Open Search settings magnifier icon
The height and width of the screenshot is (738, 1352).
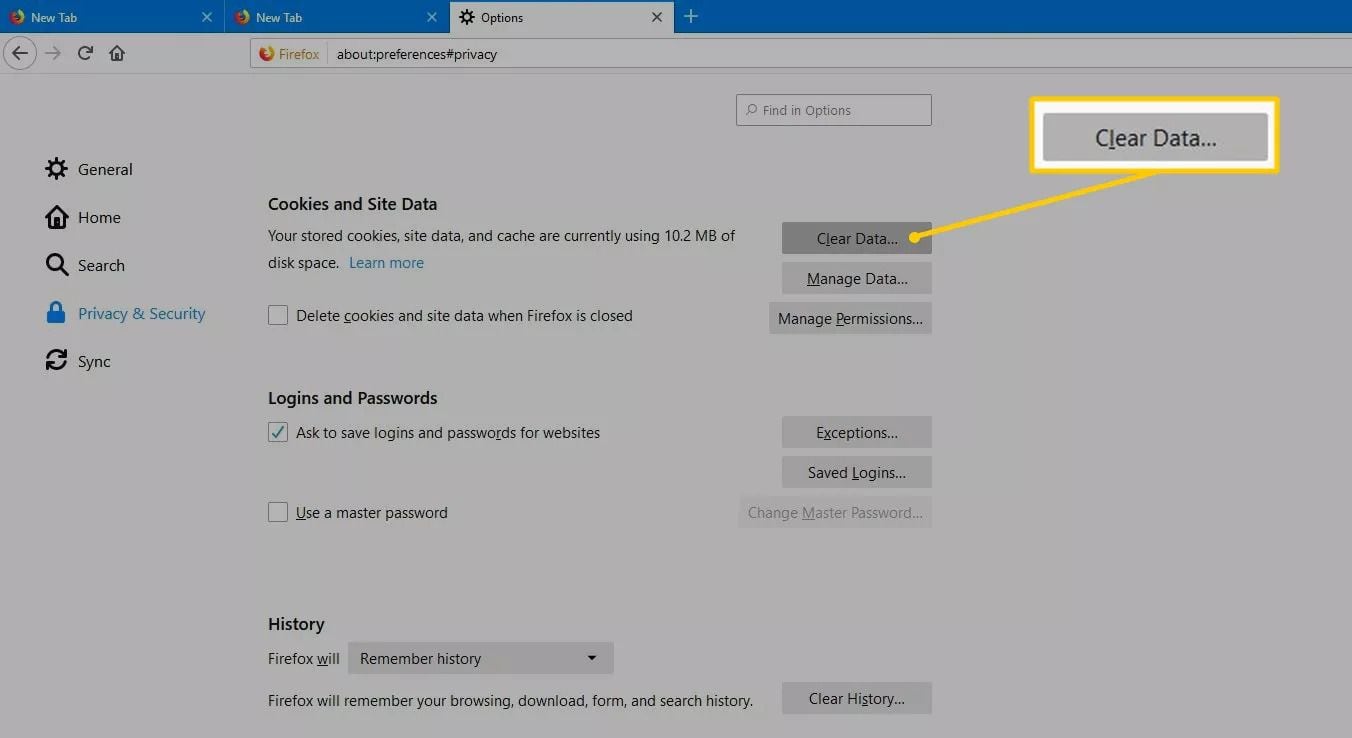click(x=56, y=265)
